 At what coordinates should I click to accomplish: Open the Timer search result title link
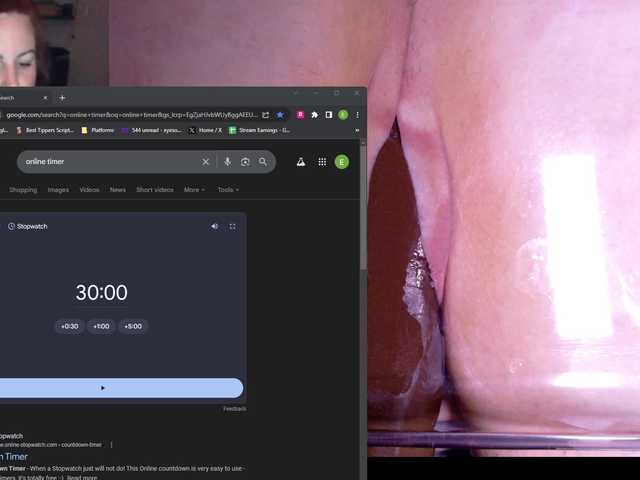click(14, 457)
